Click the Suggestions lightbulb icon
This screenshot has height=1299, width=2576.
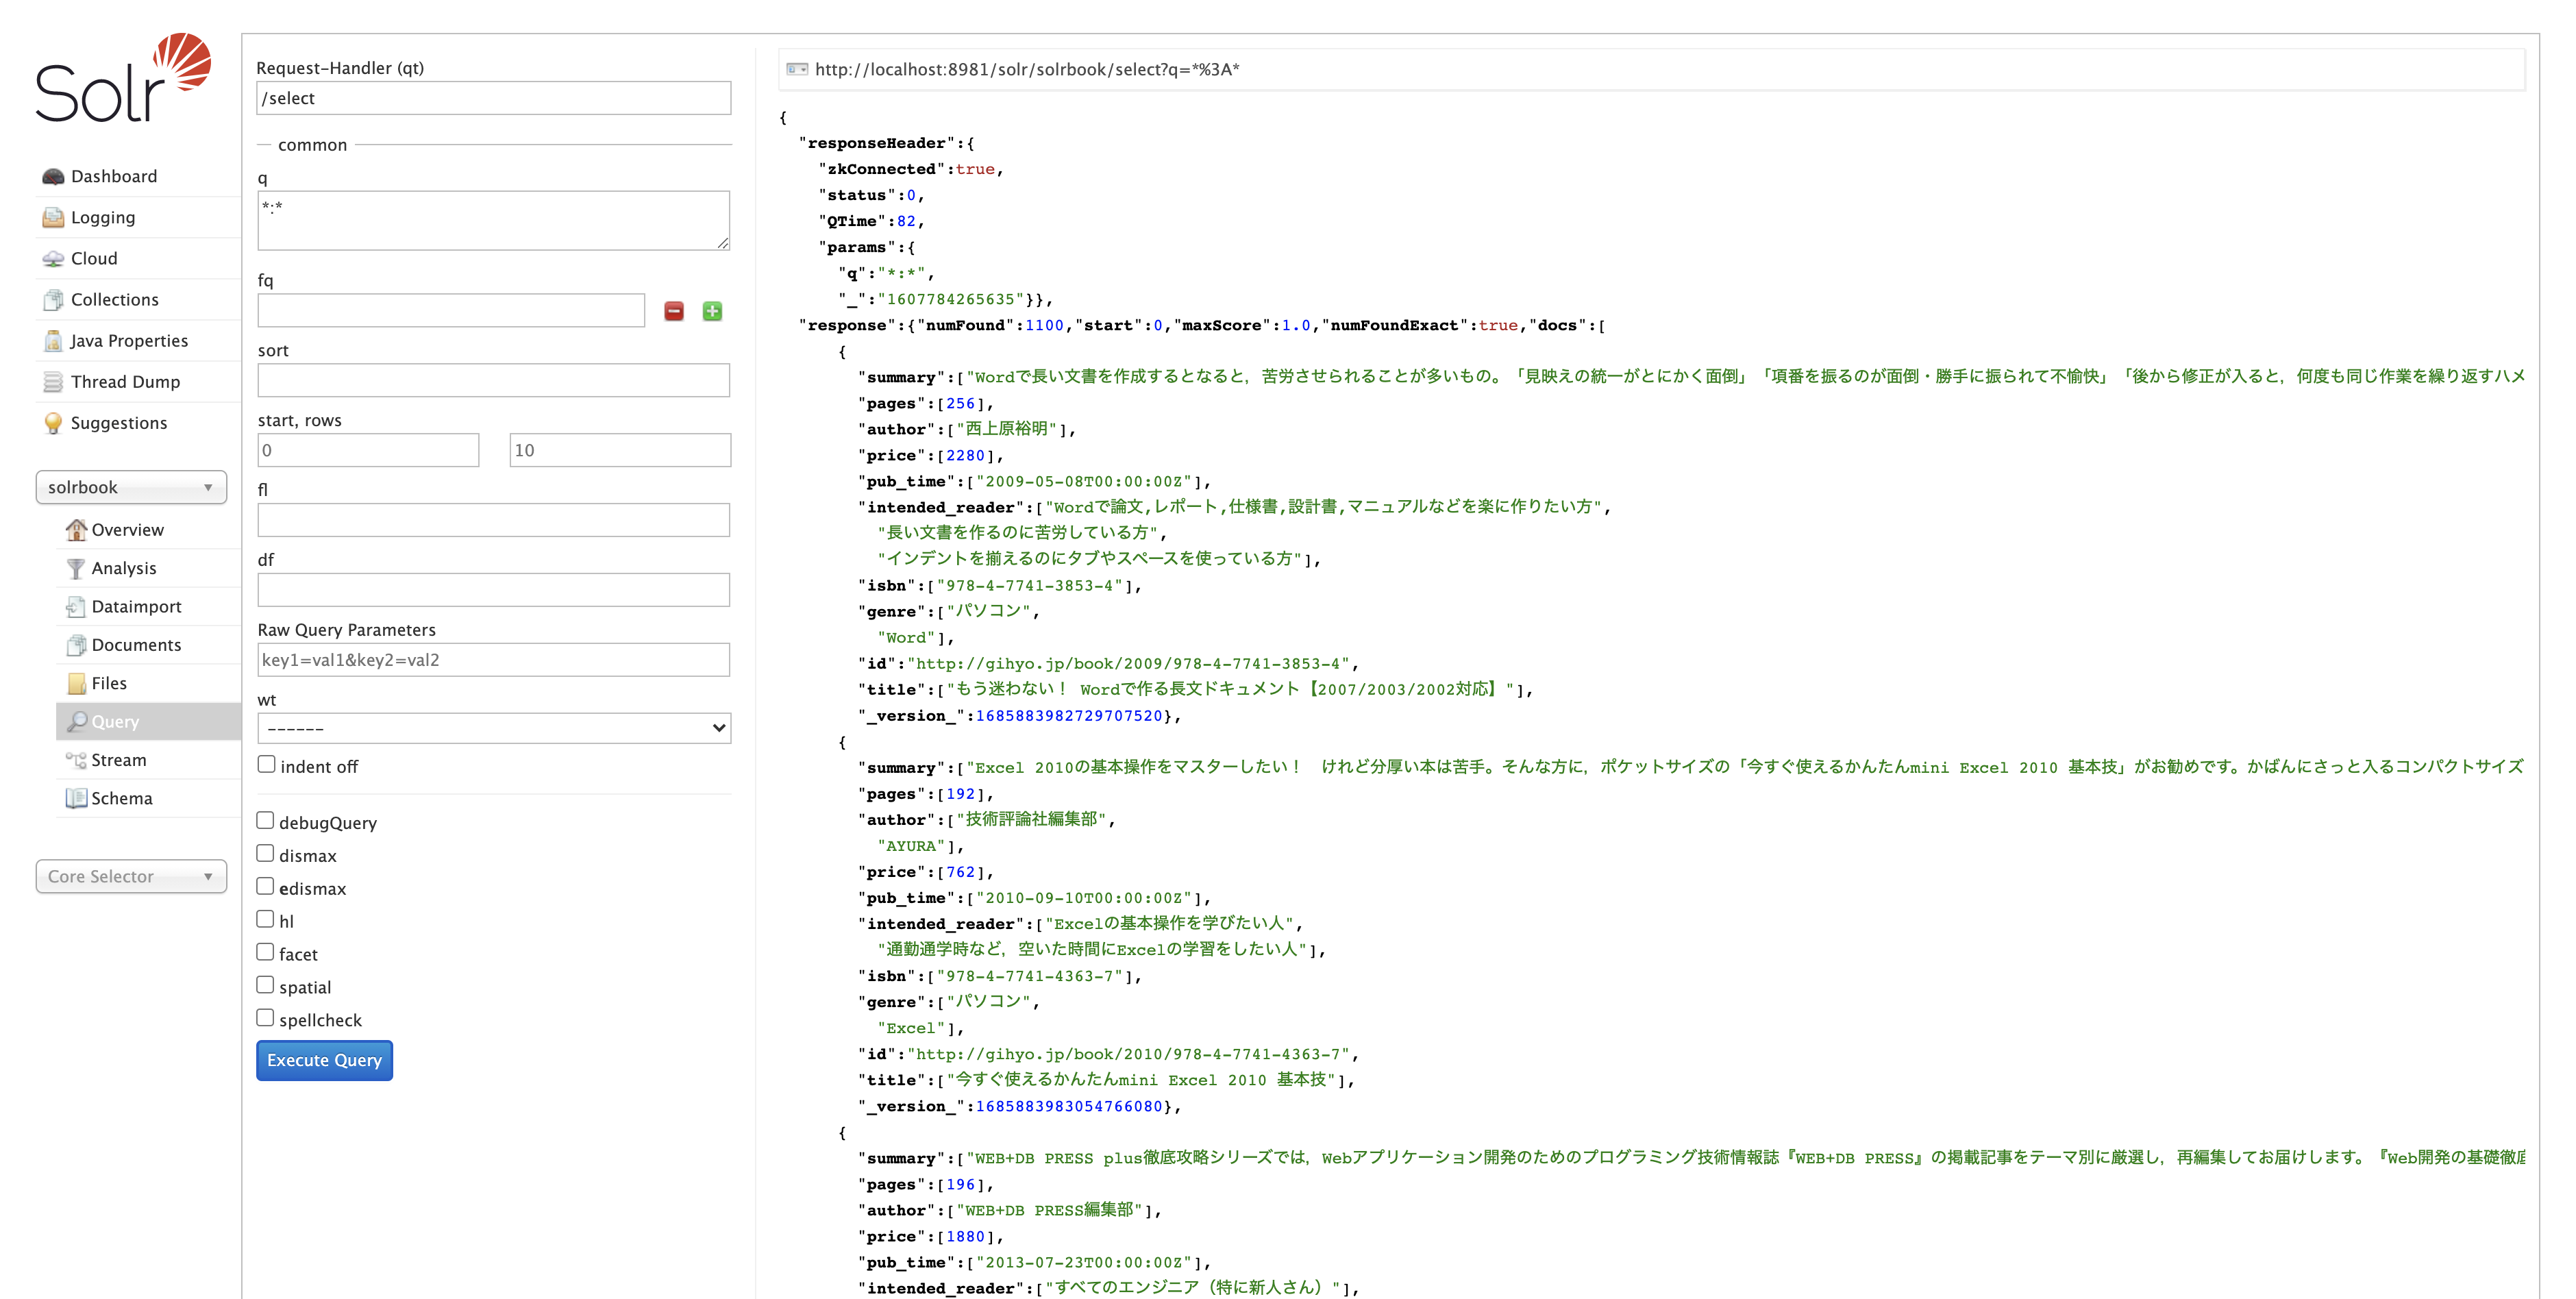[x=53, y=423]
